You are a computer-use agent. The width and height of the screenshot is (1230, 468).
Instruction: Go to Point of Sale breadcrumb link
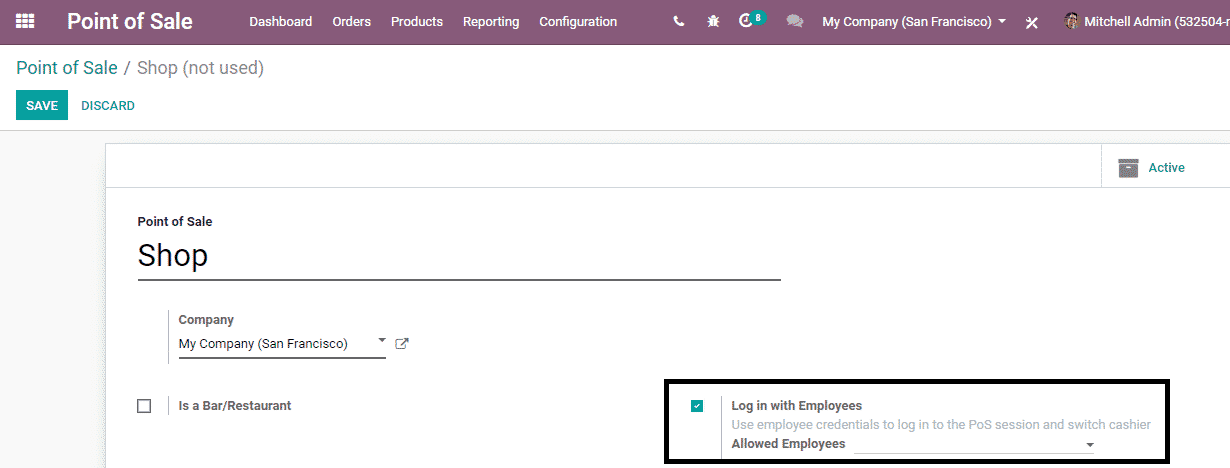(66, 68)
